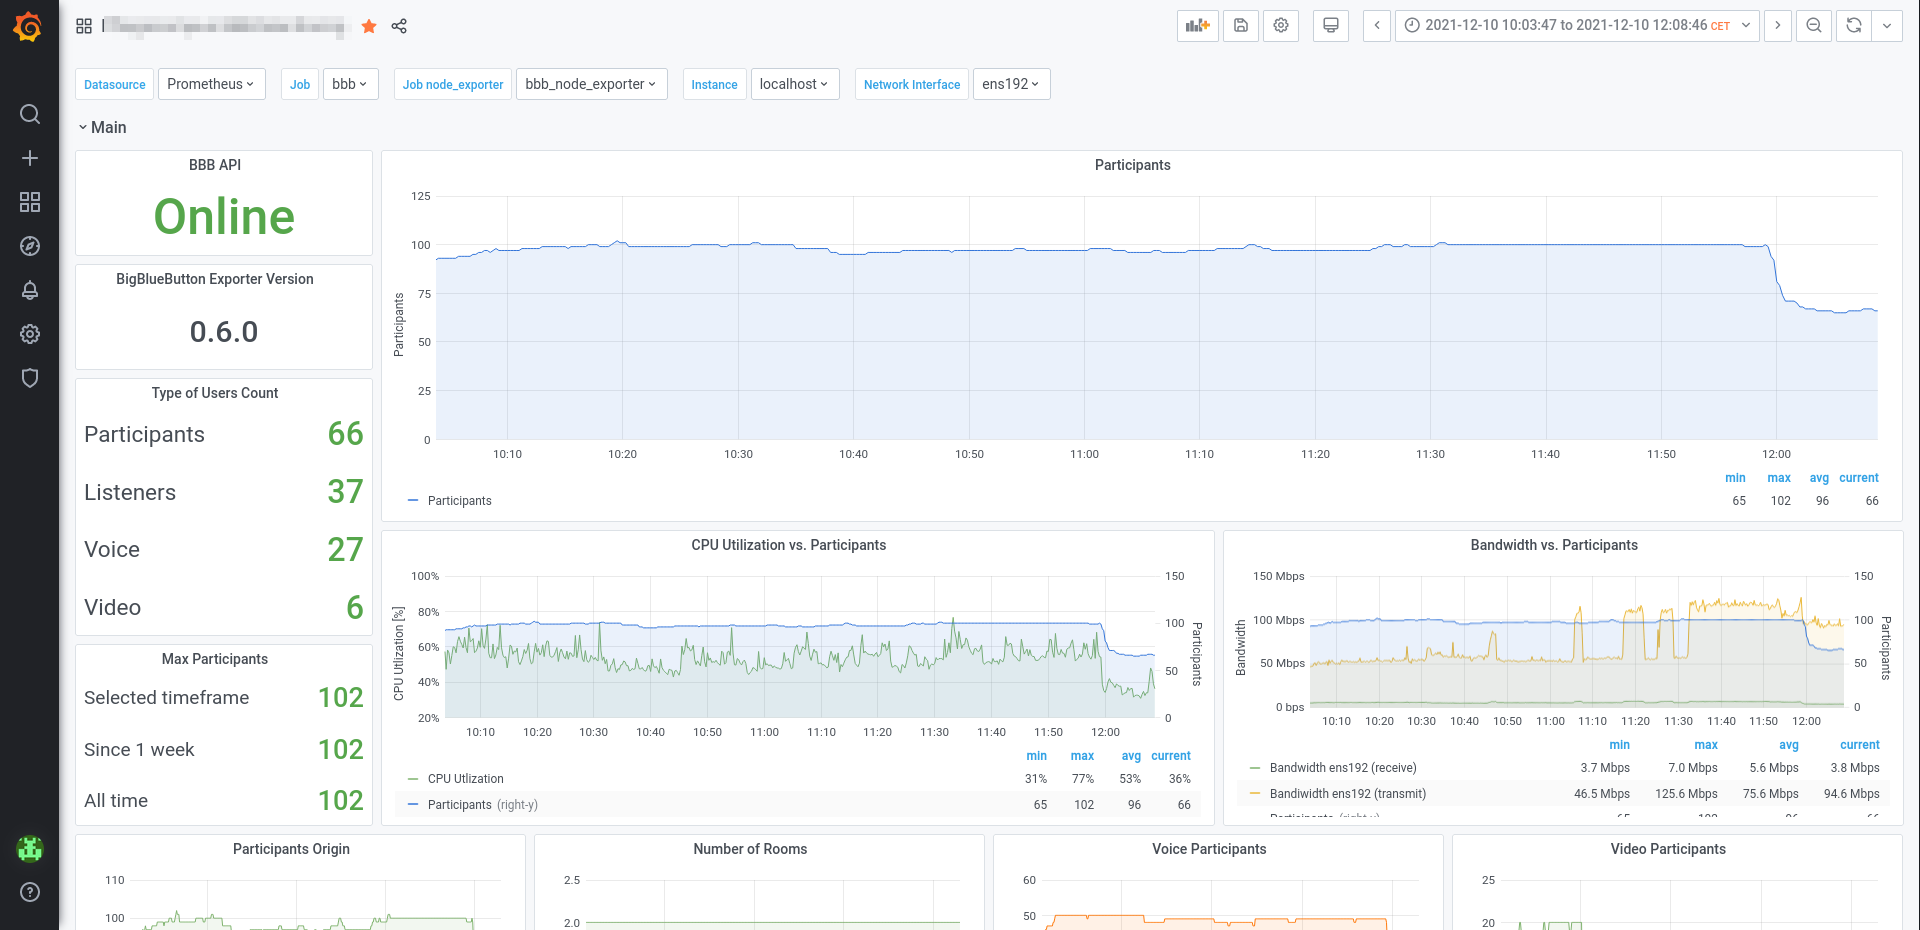Screen dimensions: 1920x930
Task: Toggle CPU Utlization series in legend
Action: tap(465, 779)
